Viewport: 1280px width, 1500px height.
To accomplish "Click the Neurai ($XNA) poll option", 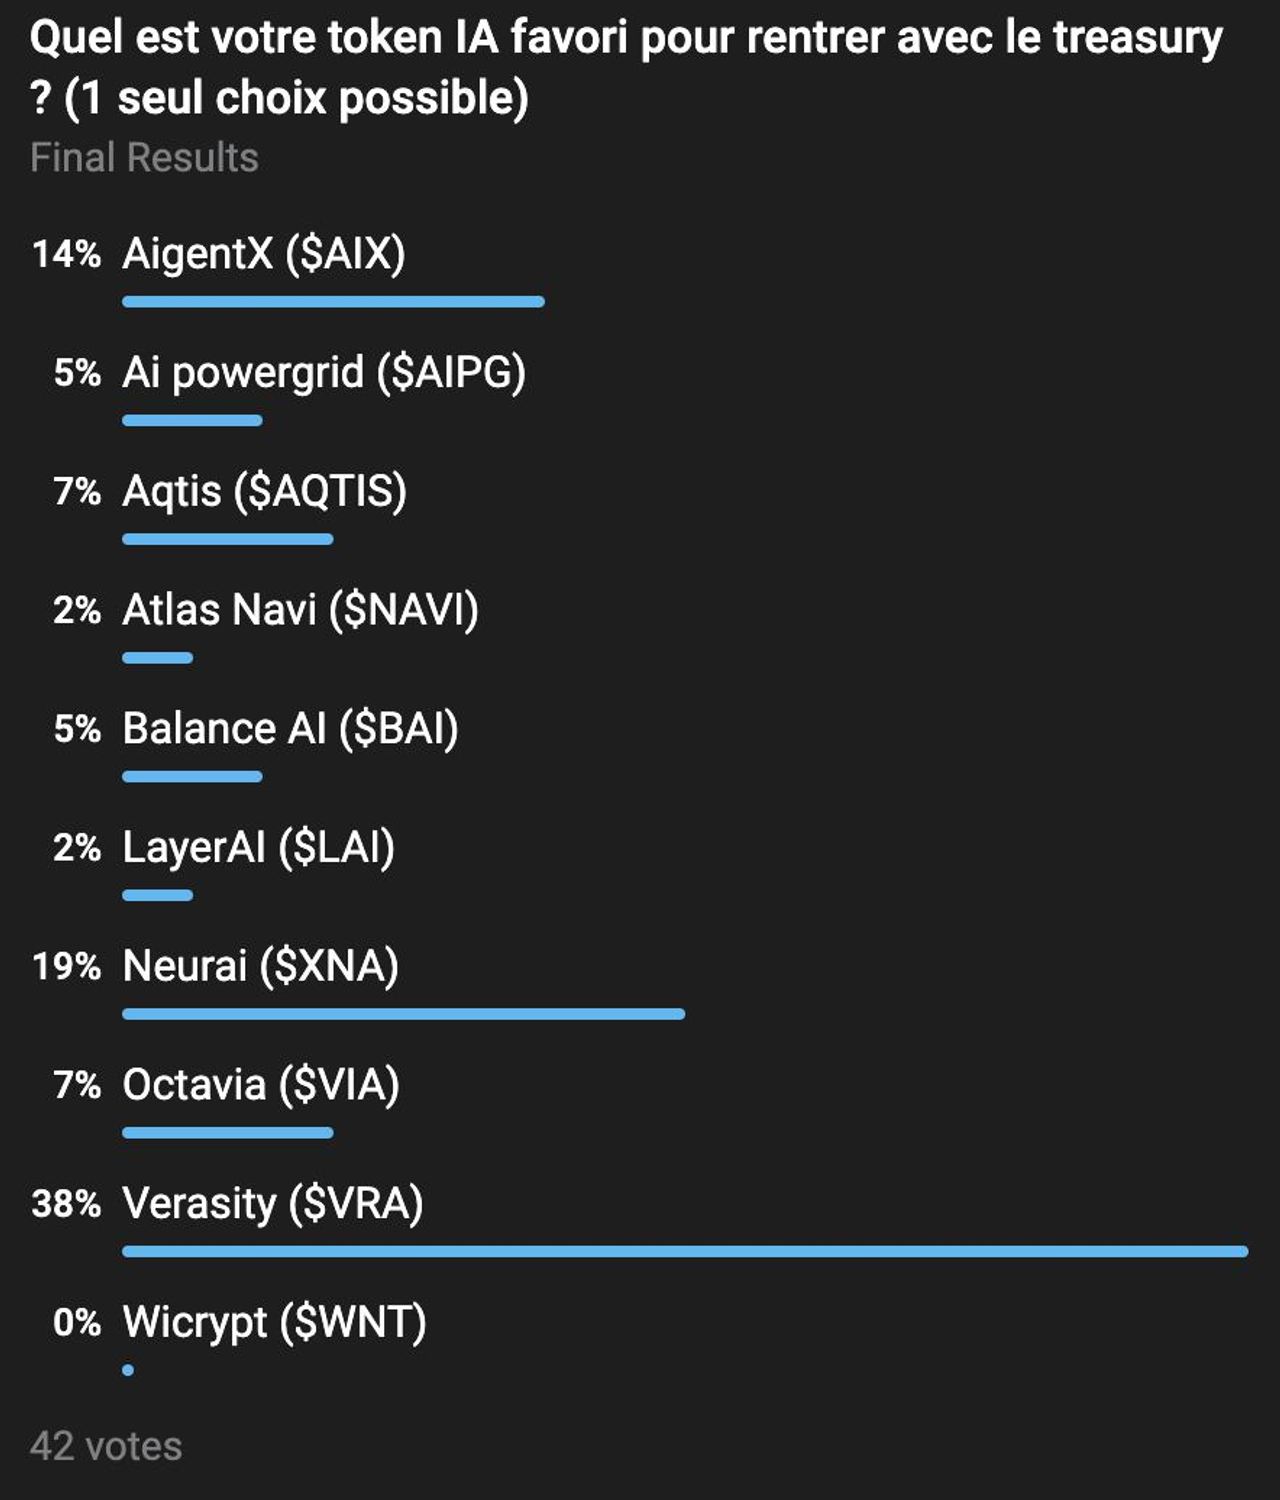I will 260,966.
